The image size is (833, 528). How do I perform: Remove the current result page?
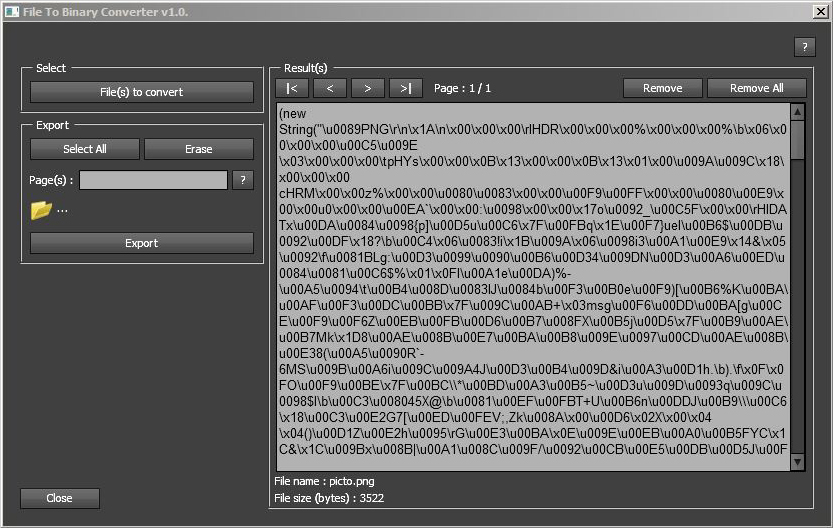pyautogui.click(x=662, y=88)
